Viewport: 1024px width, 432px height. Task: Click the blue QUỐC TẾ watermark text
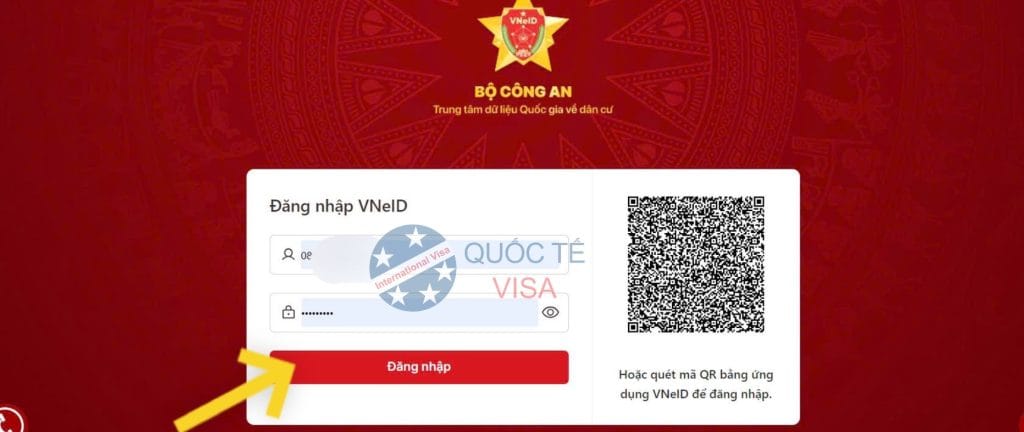pyautogui.click(x=525, y=253)
